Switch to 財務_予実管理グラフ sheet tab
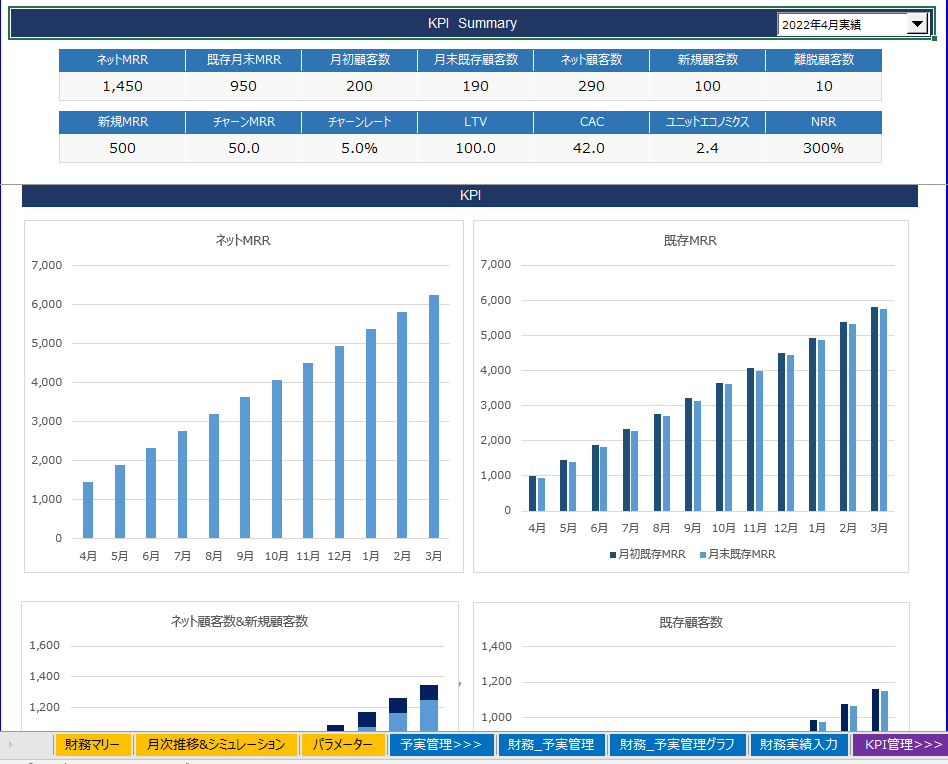The width and height of the screenshot is (948, 764). click(x=677, y=745)
